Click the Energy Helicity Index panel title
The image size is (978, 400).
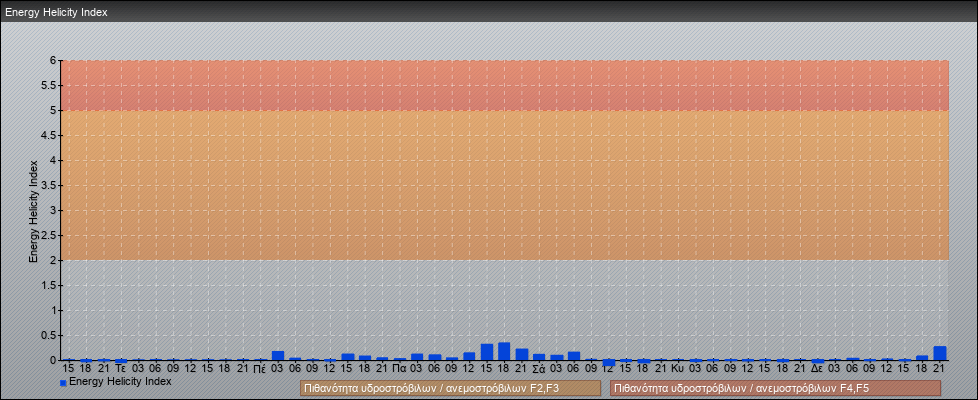[56, 12]
